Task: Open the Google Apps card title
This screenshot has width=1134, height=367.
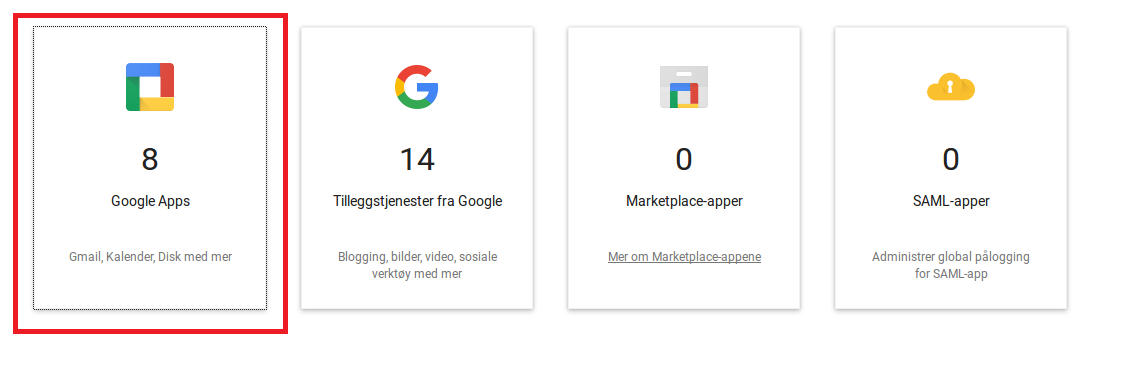Action: 150,201
